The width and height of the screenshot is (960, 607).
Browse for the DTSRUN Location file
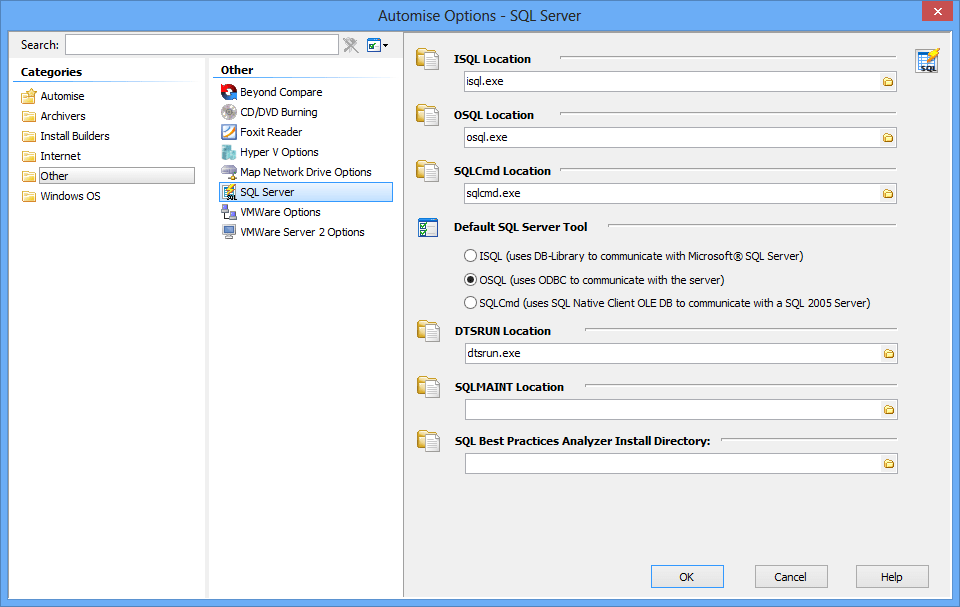pyautogui.click(x=887, y=354)
